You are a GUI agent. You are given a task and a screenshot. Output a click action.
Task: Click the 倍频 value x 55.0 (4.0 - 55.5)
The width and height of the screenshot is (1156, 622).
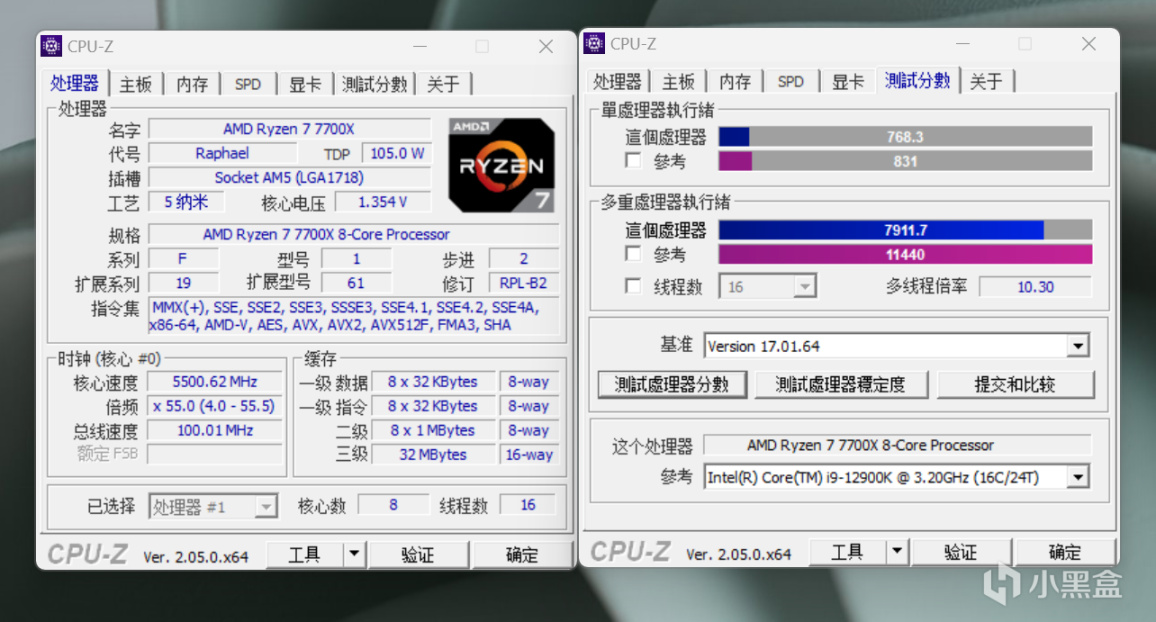pos(215,406)
